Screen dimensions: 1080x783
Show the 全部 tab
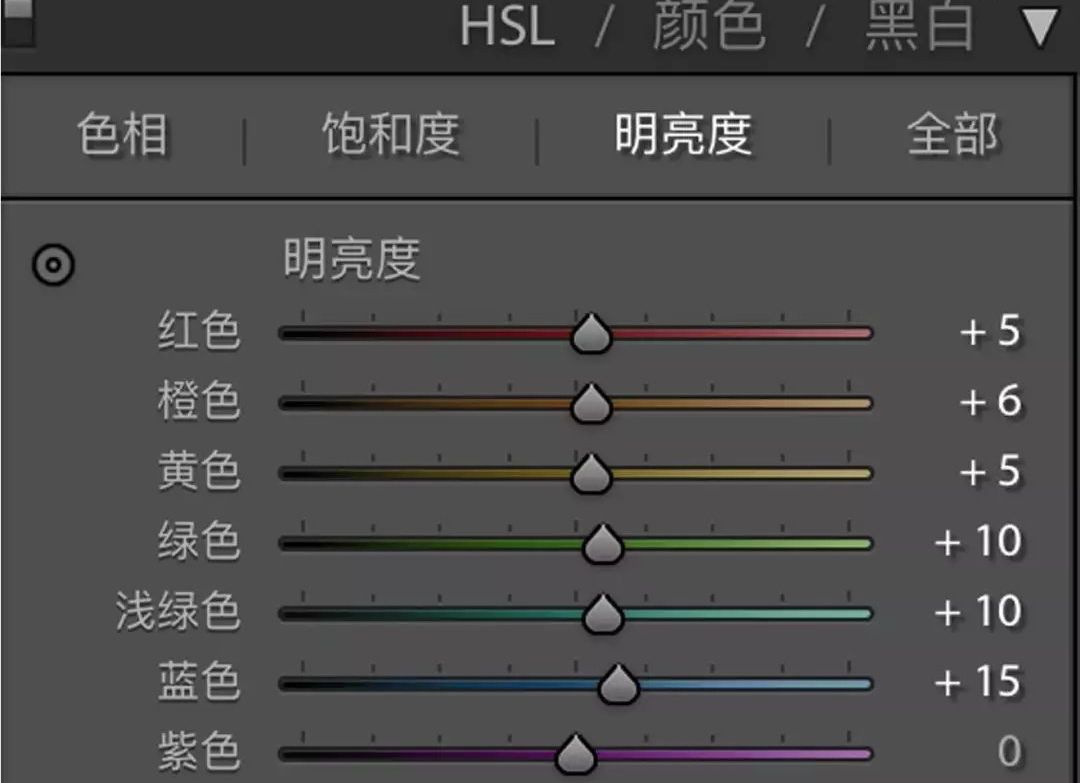coord(953,134)
